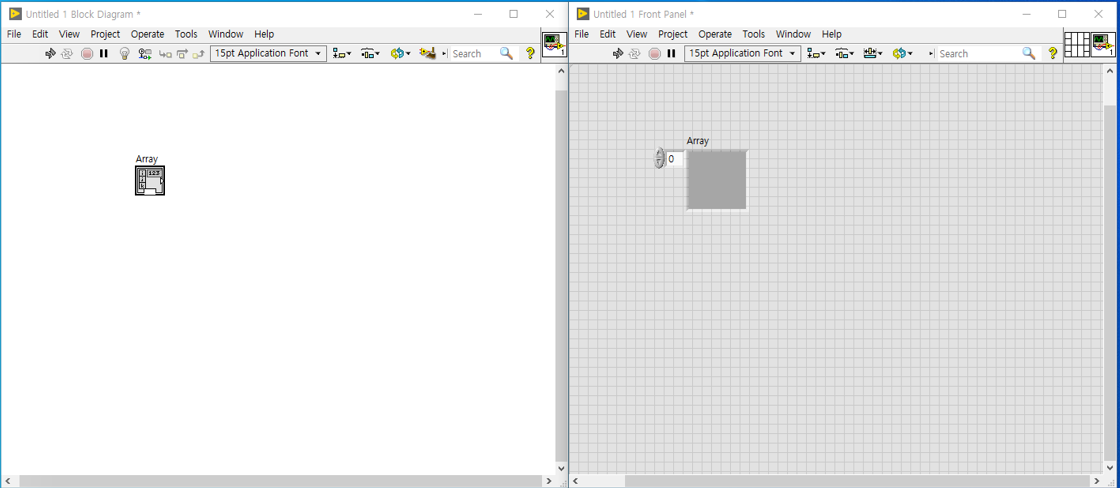Click the array index stepper arrows
This screenshot has width=1120, height=488.
(x=659, y=159)
